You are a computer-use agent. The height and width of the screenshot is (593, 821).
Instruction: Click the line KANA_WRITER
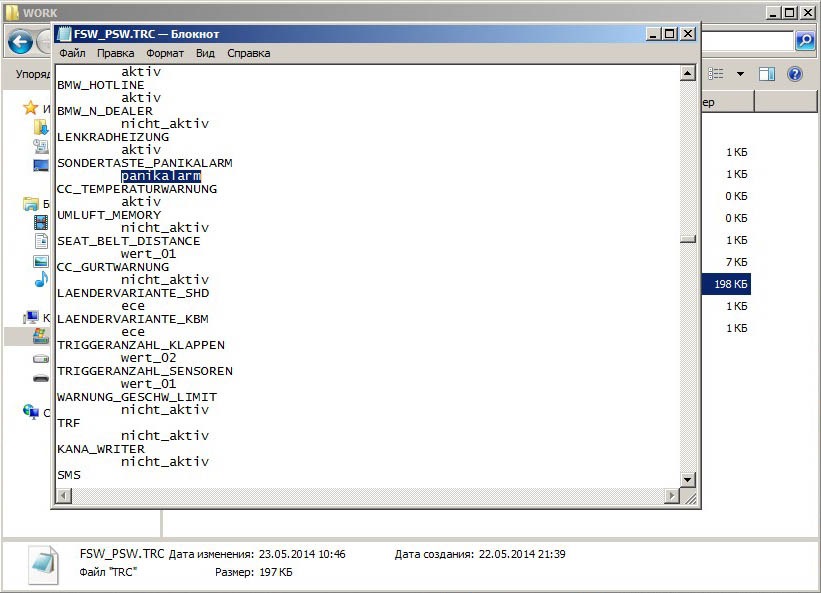pyautogui.click(x=101, y=449)
